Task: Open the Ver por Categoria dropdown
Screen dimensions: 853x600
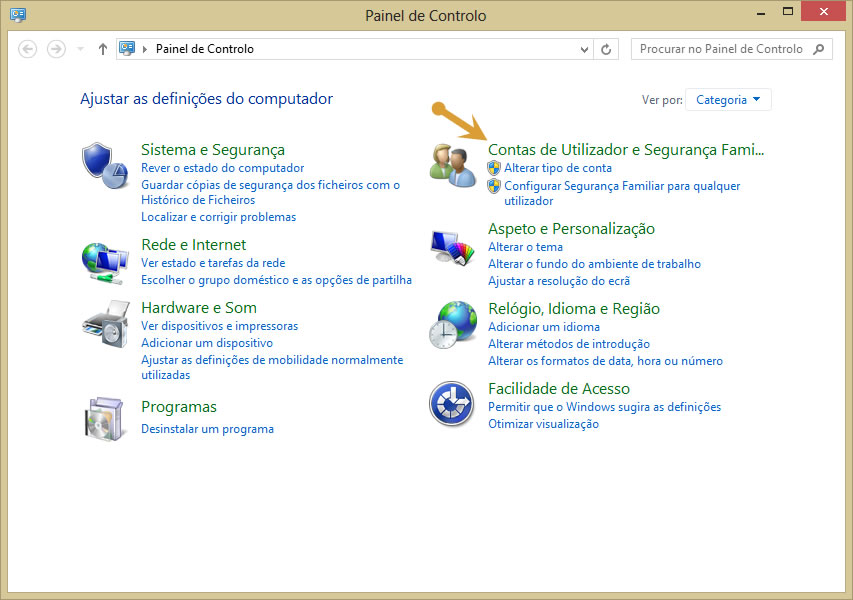Action: [x=728, y=99]
